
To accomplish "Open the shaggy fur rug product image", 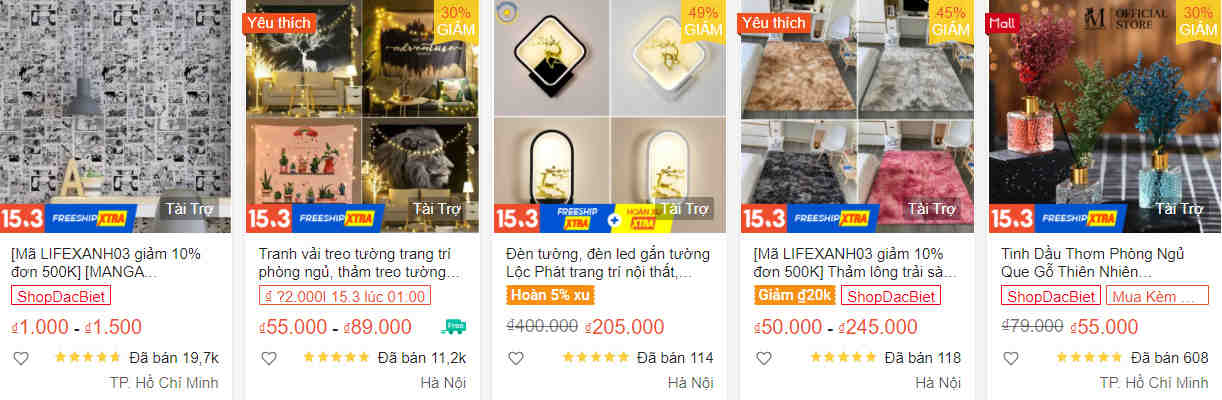I will click(858, 116).
